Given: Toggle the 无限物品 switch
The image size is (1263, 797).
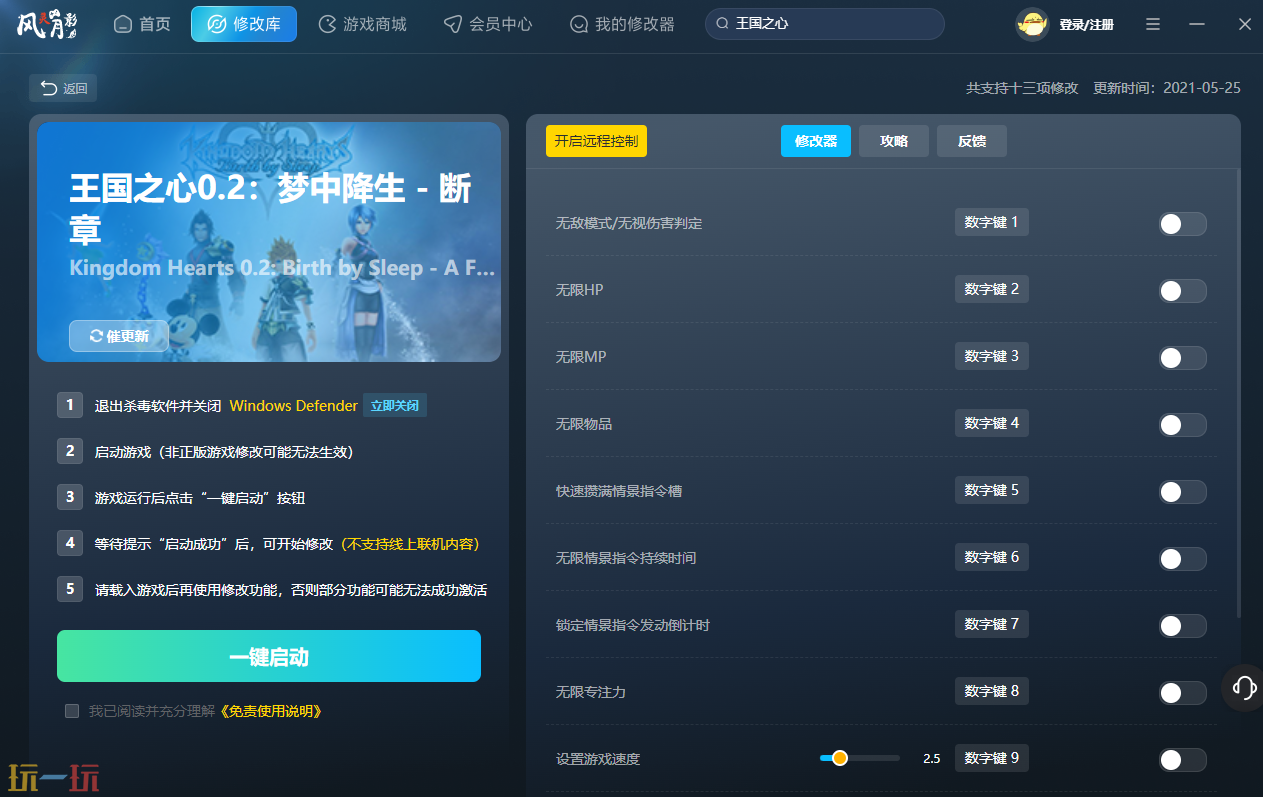Looking at the screenshot, I should (x=1183, y=425).
